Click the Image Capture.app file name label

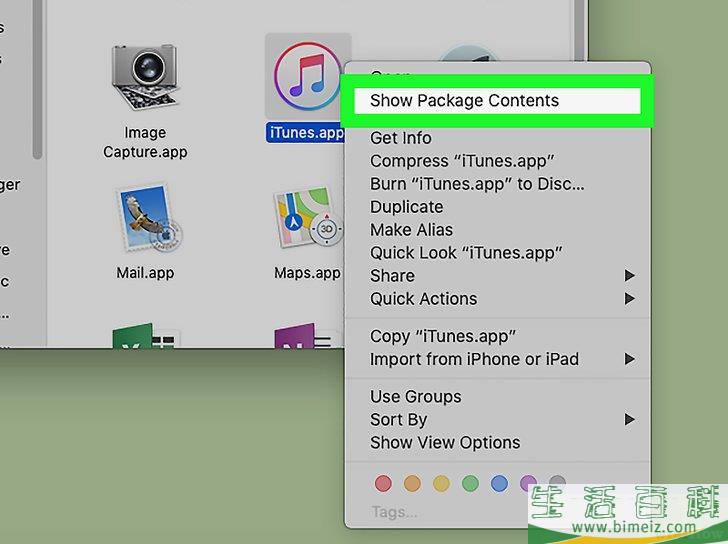click(145, 142)
